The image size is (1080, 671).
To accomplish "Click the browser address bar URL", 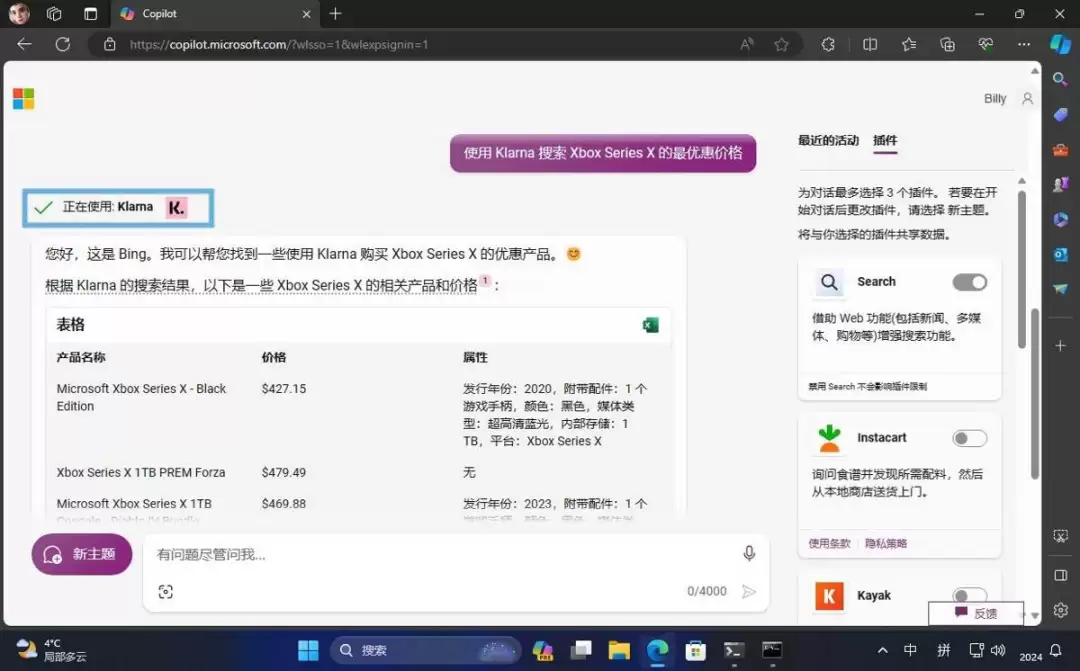I will click(279, 45).
